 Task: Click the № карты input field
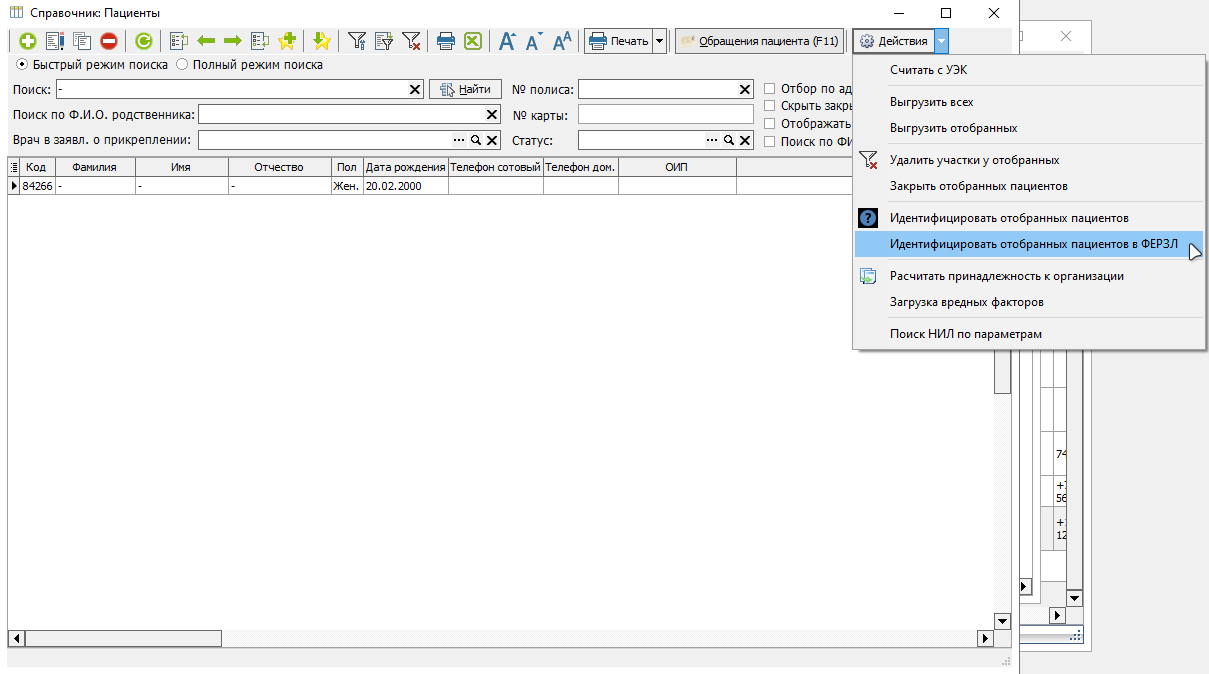665,115
